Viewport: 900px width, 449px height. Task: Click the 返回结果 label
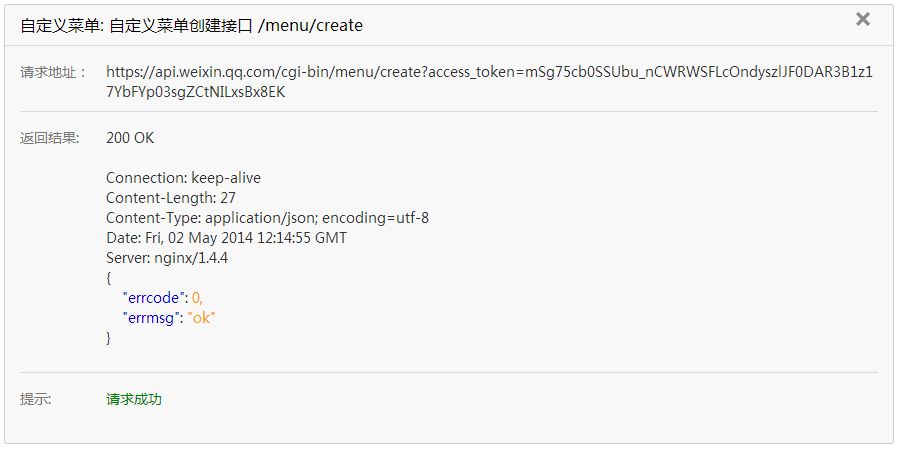(49, 138)
